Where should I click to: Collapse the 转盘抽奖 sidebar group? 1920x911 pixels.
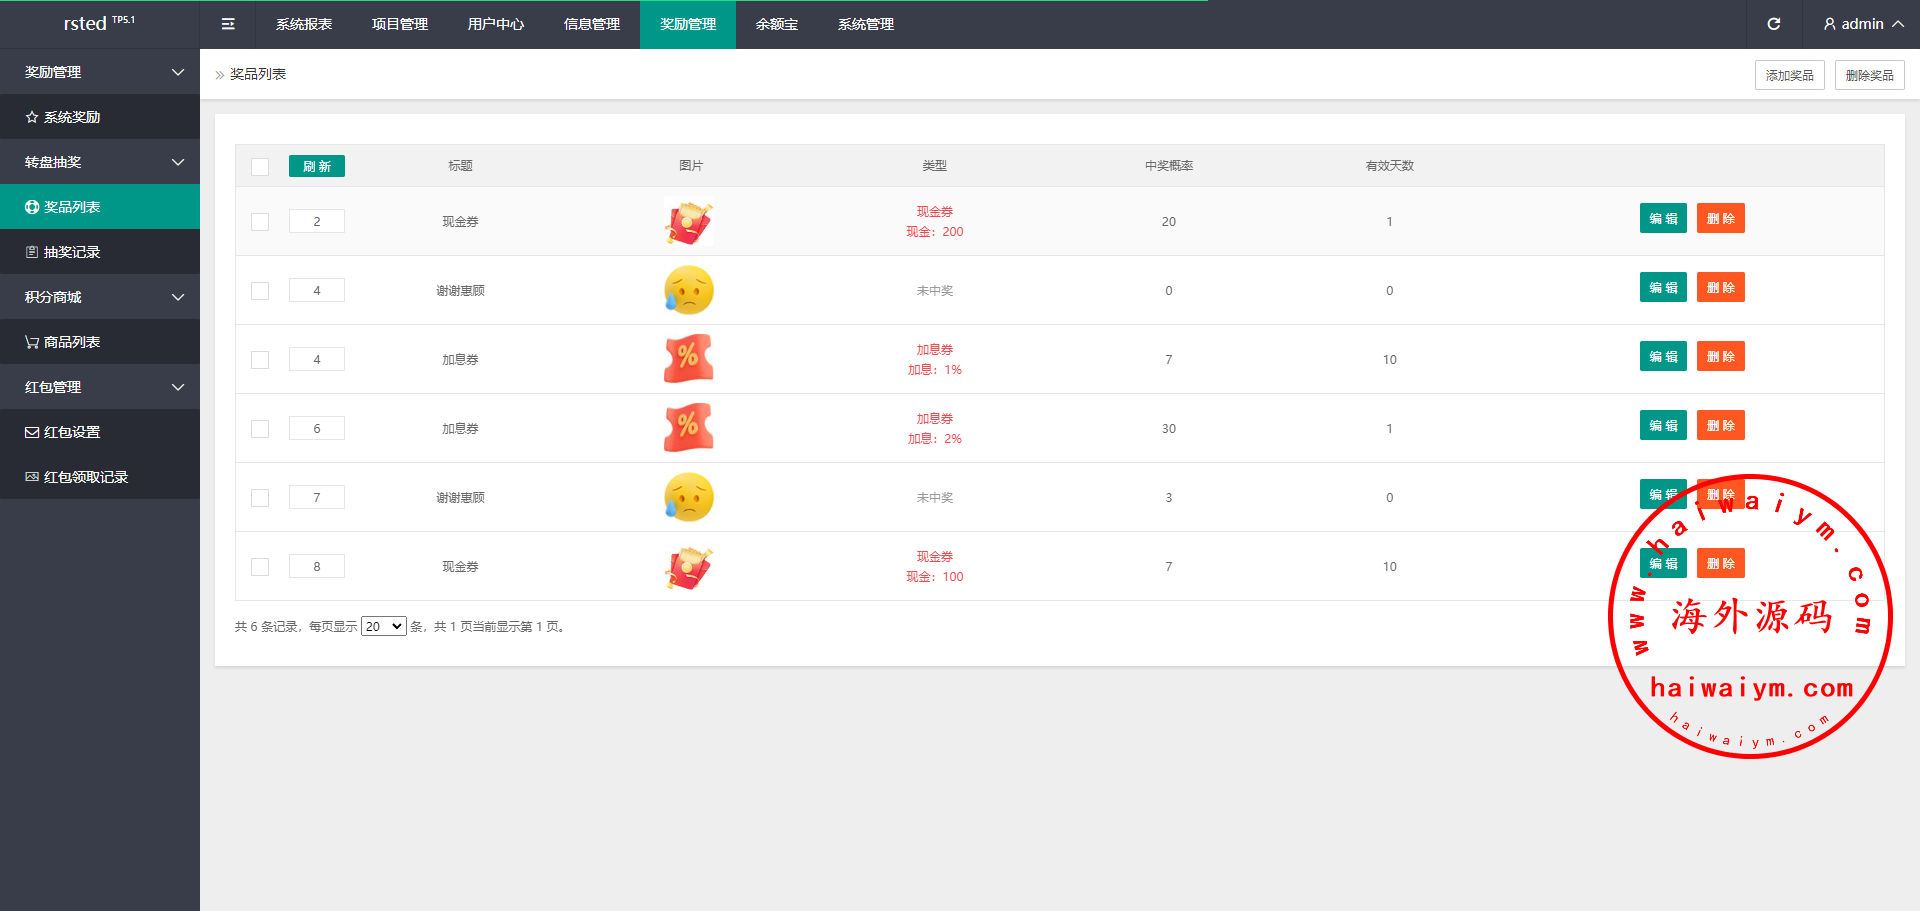[x=100, y=162]
